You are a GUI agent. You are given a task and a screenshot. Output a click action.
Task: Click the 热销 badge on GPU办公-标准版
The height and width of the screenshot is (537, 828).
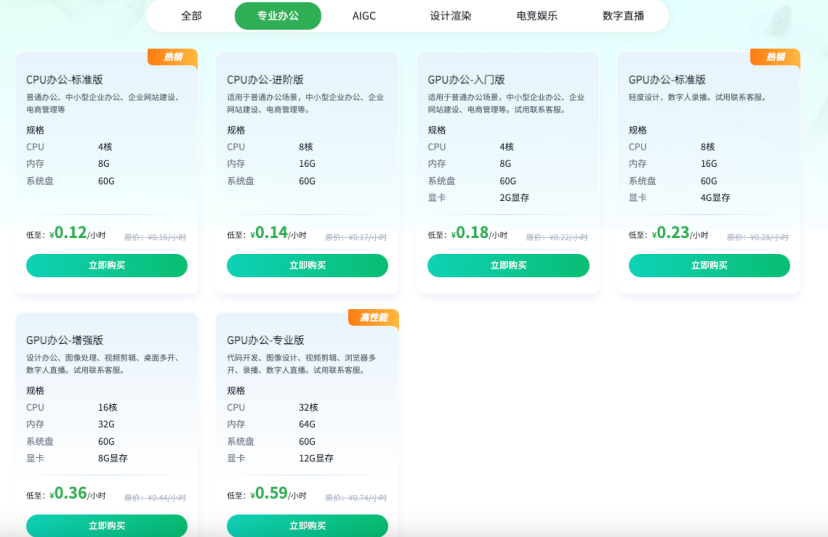pos(775,57)
